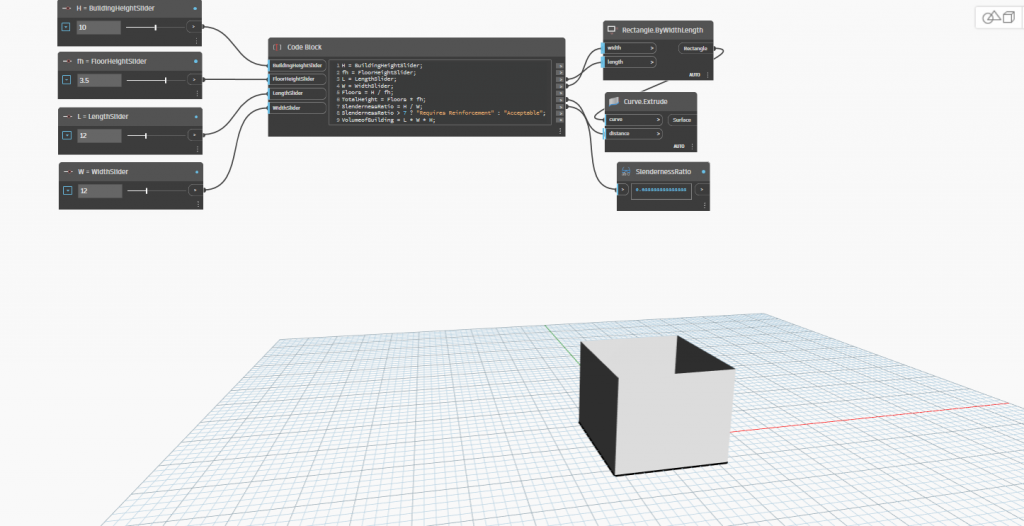The height and width of the screenshot is (526, 1024).
Task: Expand WidthSlider settings chevron
Action: [x=67, y=190]
